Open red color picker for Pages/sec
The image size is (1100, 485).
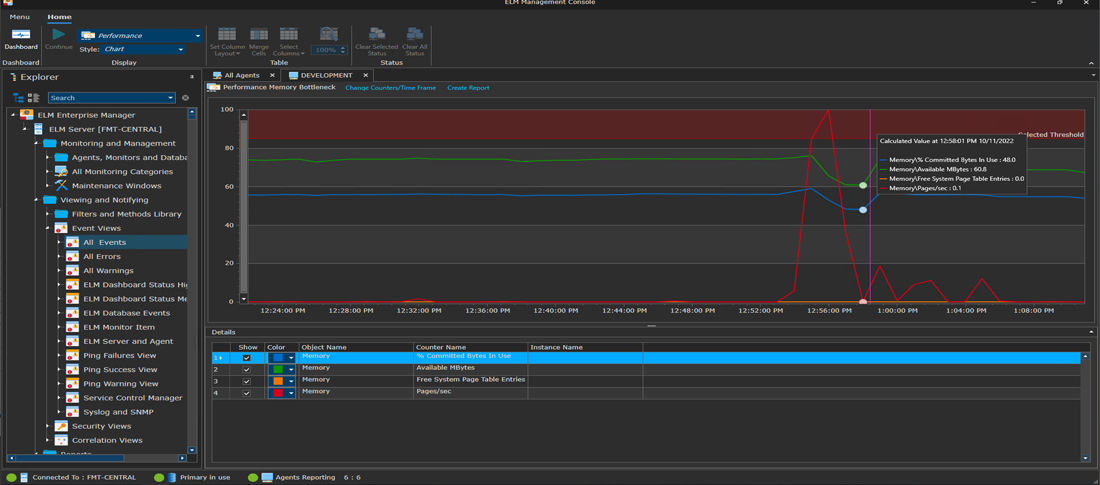point(281,393)
